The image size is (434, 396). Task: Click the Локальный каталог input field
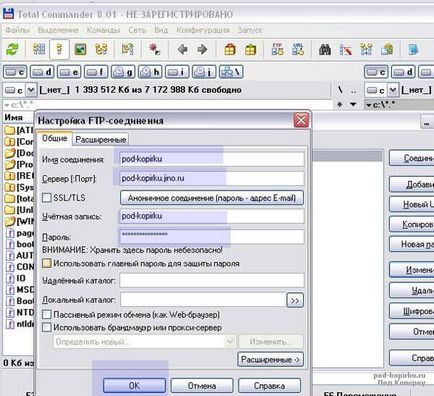[203, 300]
